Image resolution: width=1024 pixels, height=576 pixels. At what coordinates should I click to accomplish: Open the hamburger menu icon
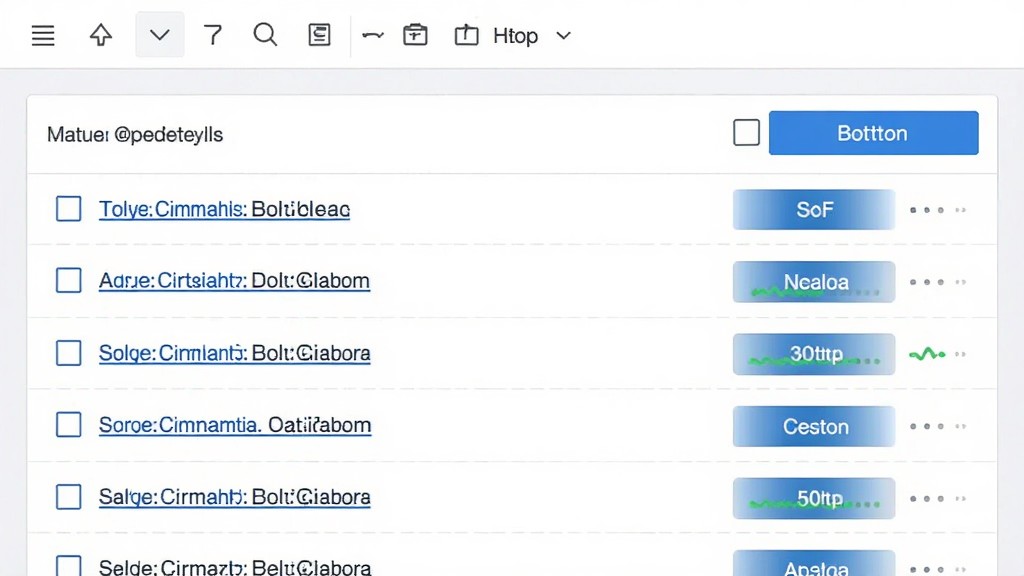pyautogui.click(x=43, y=35)
